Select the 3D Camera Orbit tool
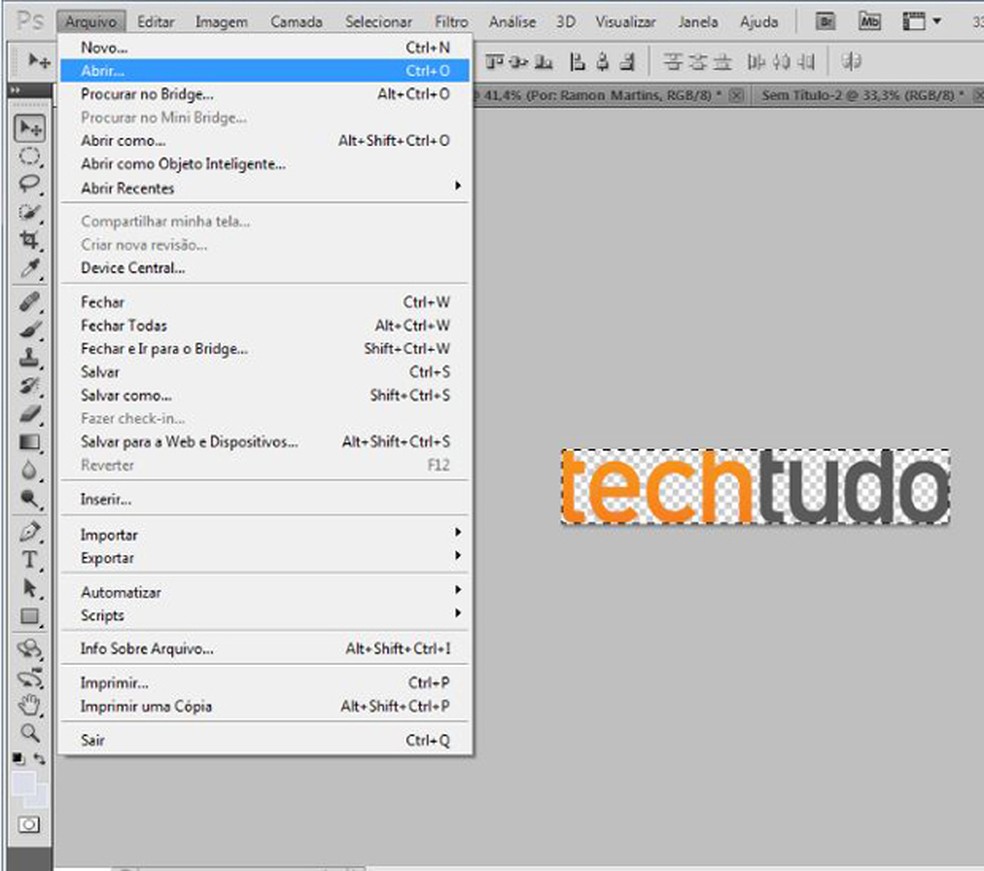This screenshot has width=984, height=871. tap(29, 677)
